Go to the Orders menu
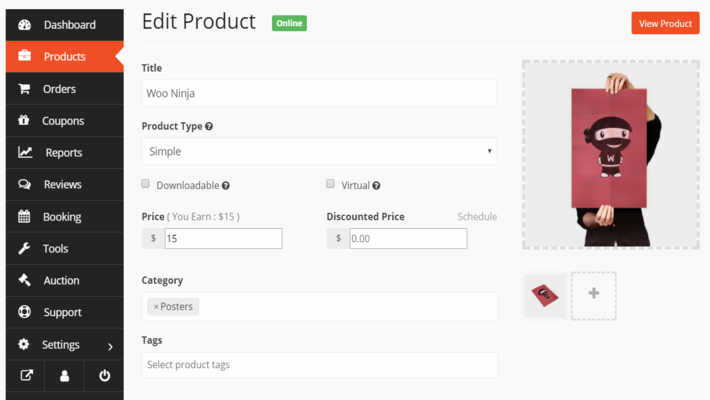Viewport: 710px width, 400px height. pyautogui.click(x=59, y=89)
